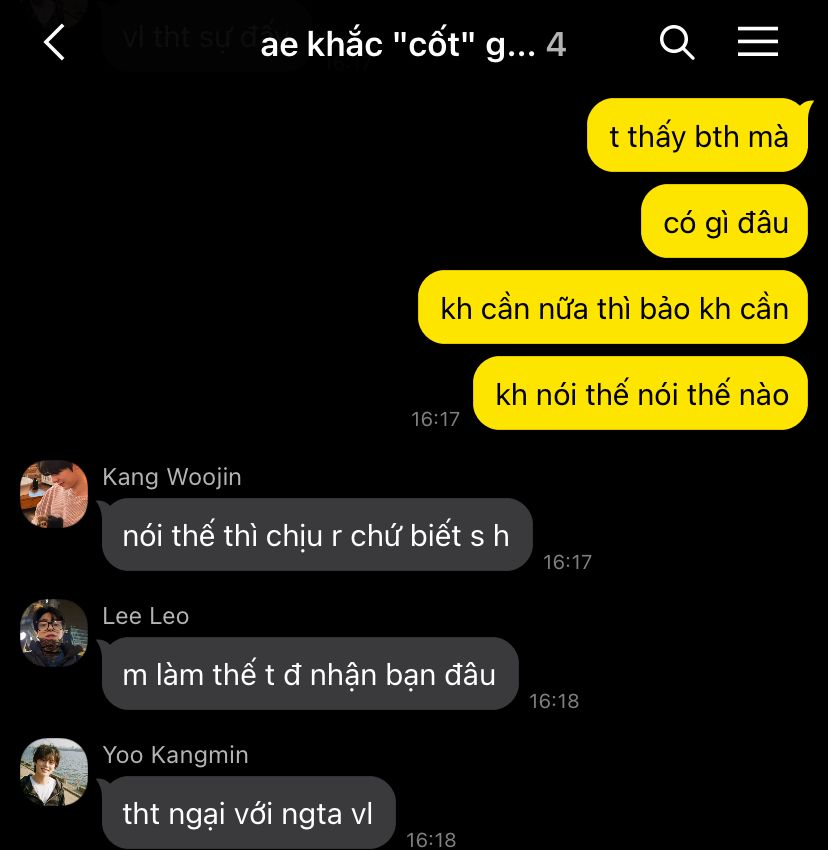The height and width of the screenshot is (850, 828).
Task: Tap the 16:17 timestamp beside yellow bubble
Action: click(x=435, y=419)
